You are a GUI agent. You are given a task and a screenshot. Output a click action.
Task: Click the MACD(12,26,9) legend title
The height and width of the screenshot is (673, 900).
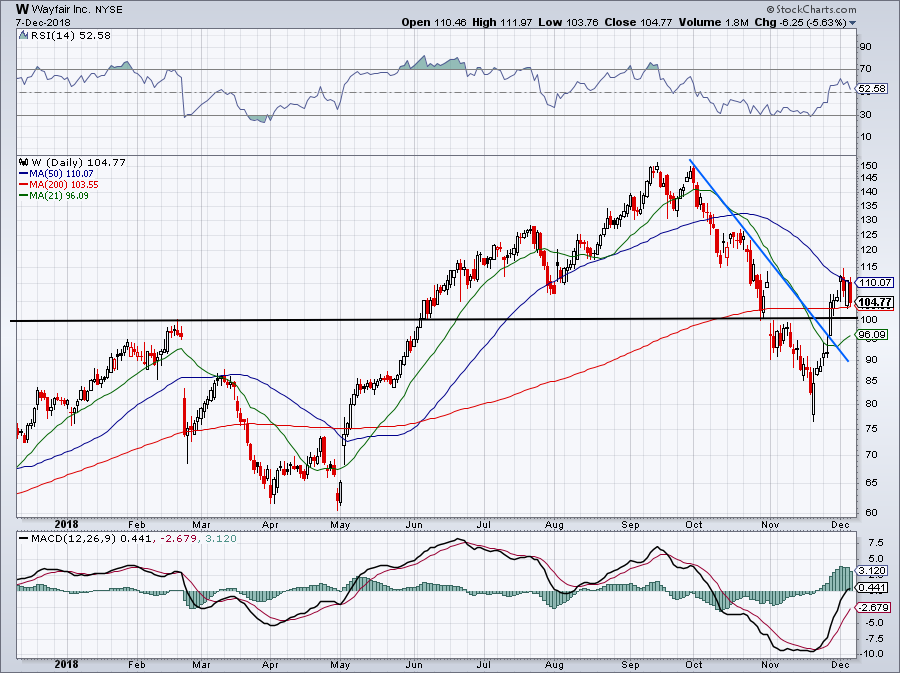pyautogui.click(x=75, y=539)
